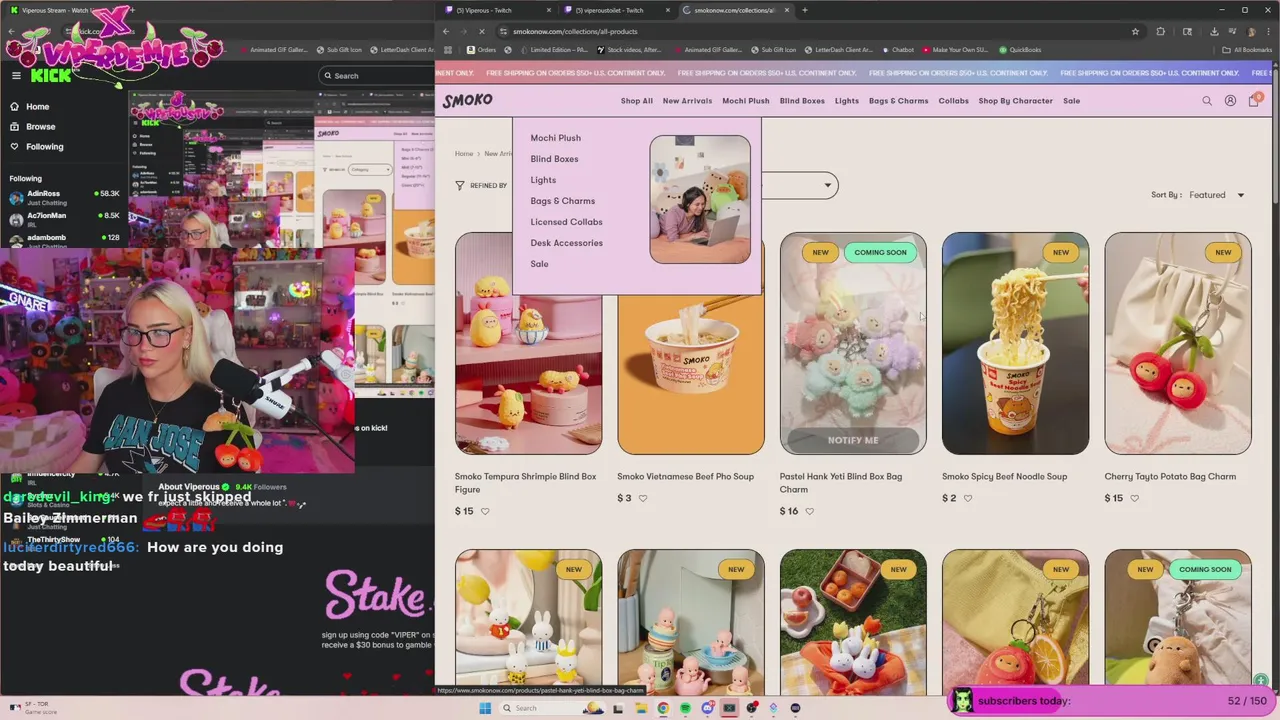Open the Bags & Charms navigation menu
This screenshot has height=720, width=1280.
pos(898,101)
